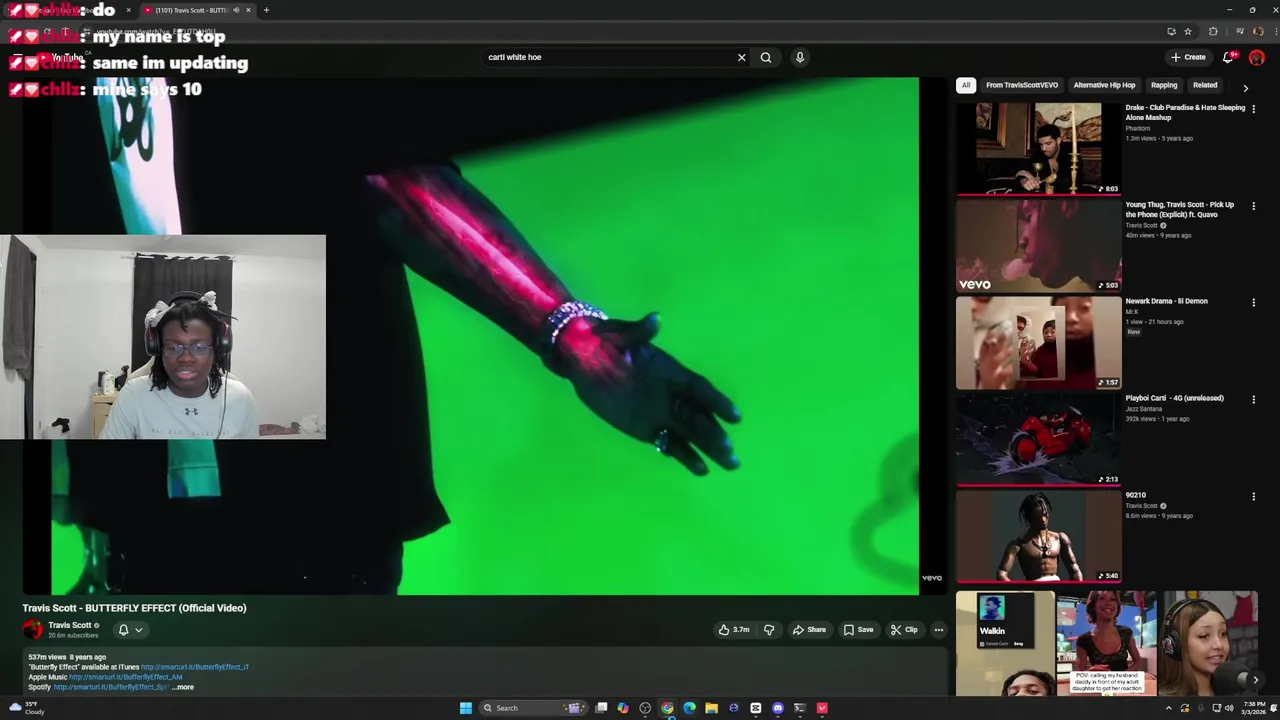Select the Rapping filter chip
The height and width of the screenshot is (720, 1280).
coord(1164,85)
